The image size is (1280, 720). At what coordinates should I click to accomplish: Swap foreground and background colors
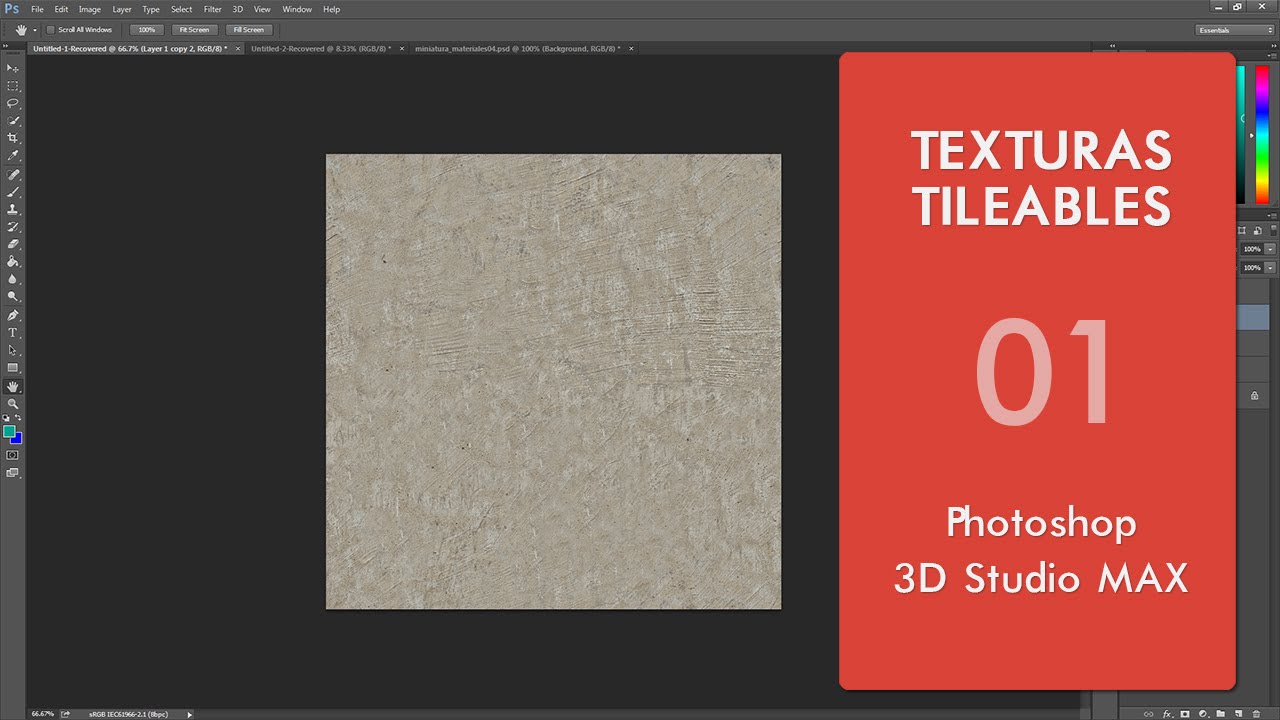[18, 418]
